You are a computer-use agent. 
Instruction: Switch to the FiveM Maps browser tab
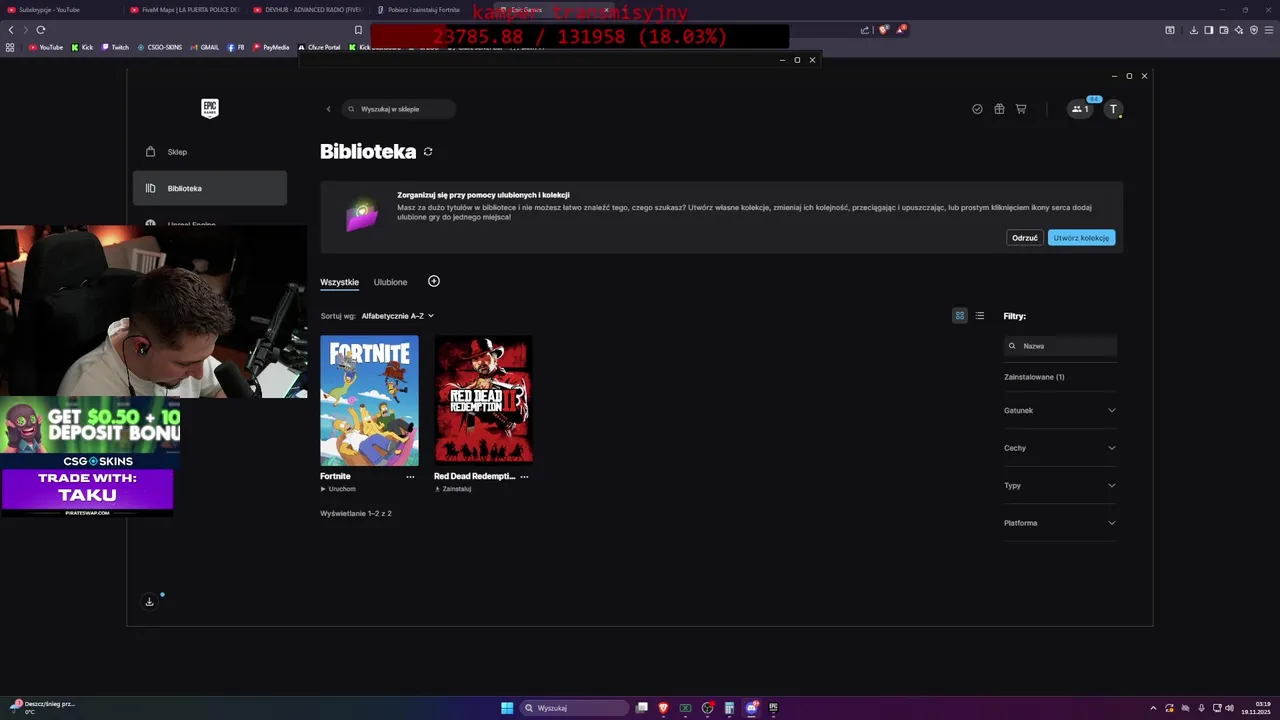pos(185,10)
